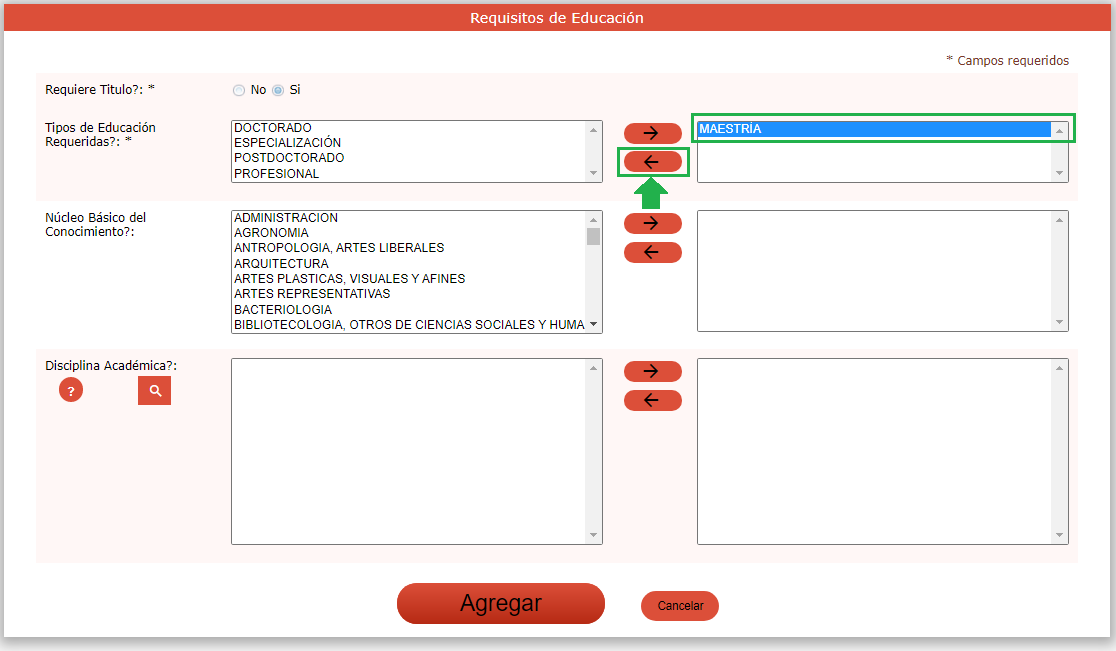
Task: Select DOCTORADO in education types list
Action: pyautogui.click(x=273, y=128)
